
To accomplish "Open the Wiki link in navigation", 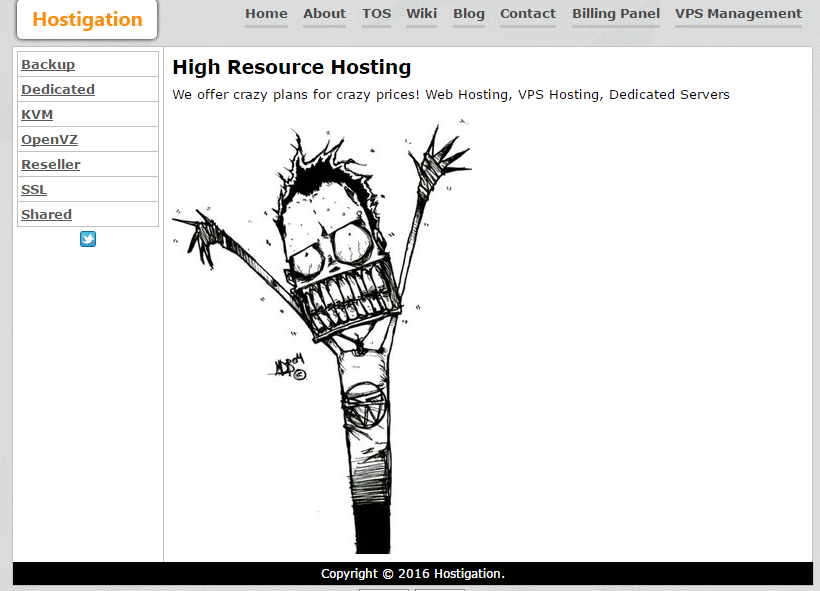I will pyautogui.click(x=421, y=14).
